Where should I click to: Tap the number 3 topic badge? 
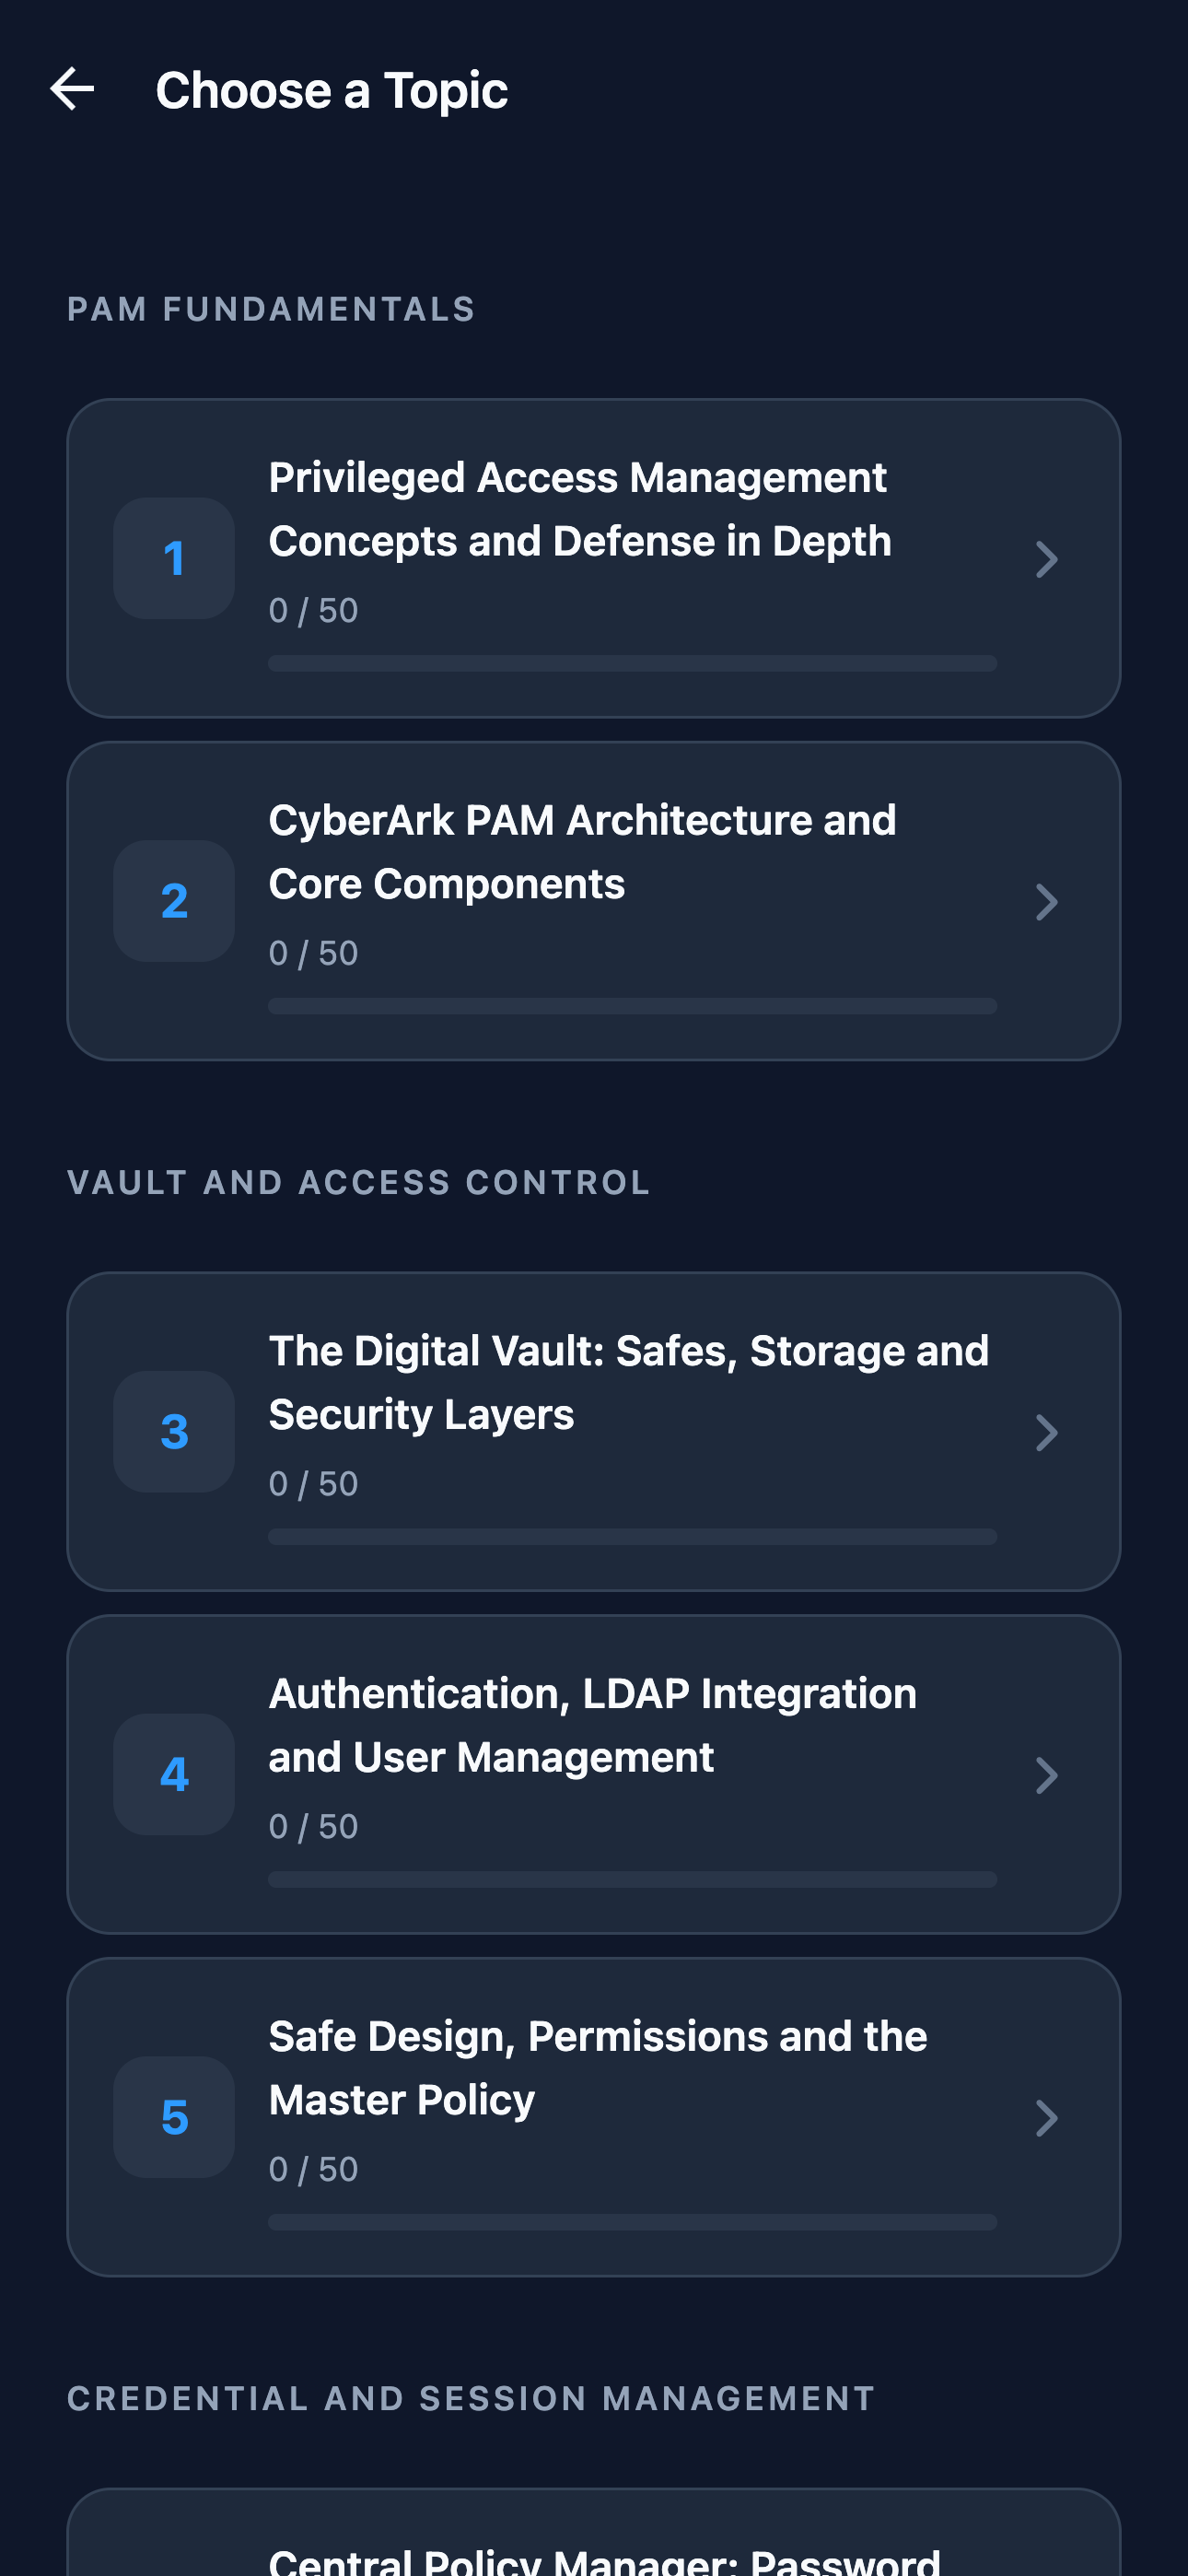(174, 1432)
